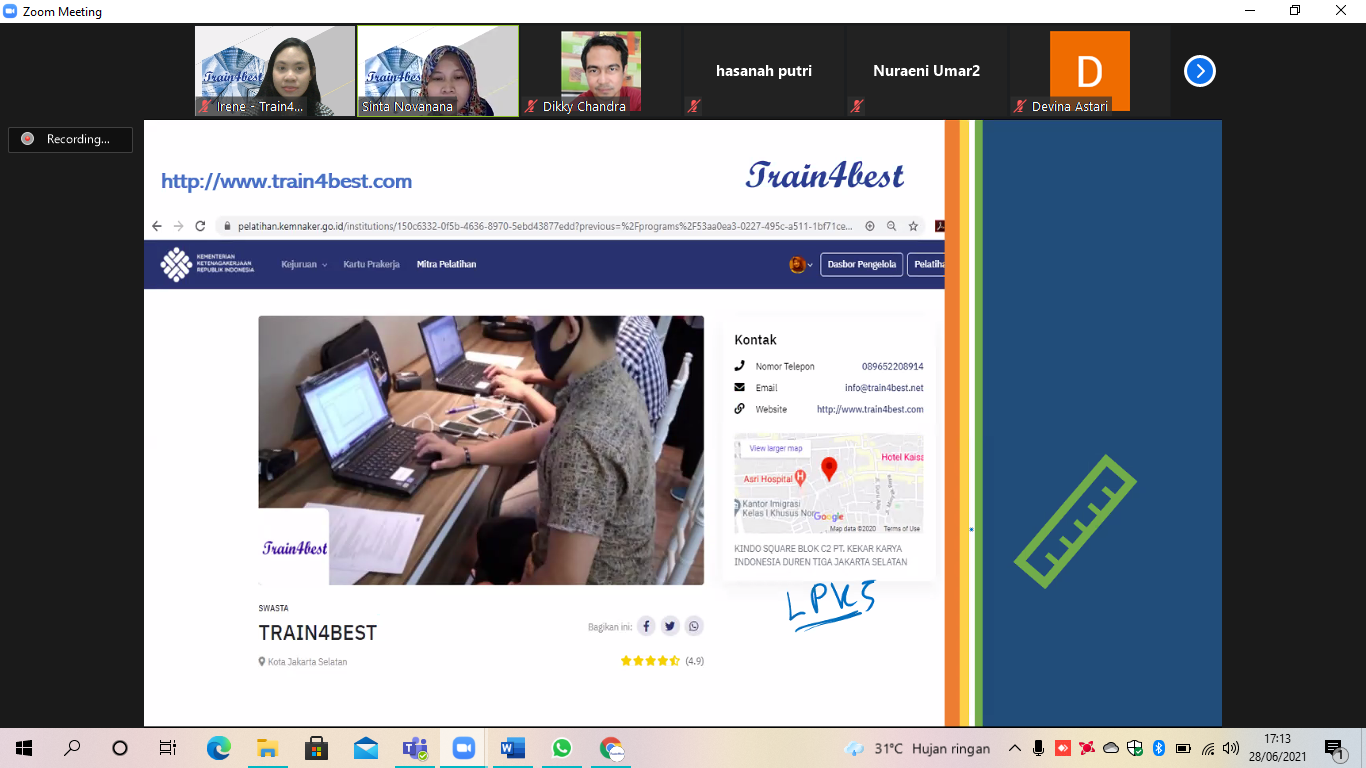Click the Dasbor Pengelola button
1366x768 pixels.
point(861,265)
